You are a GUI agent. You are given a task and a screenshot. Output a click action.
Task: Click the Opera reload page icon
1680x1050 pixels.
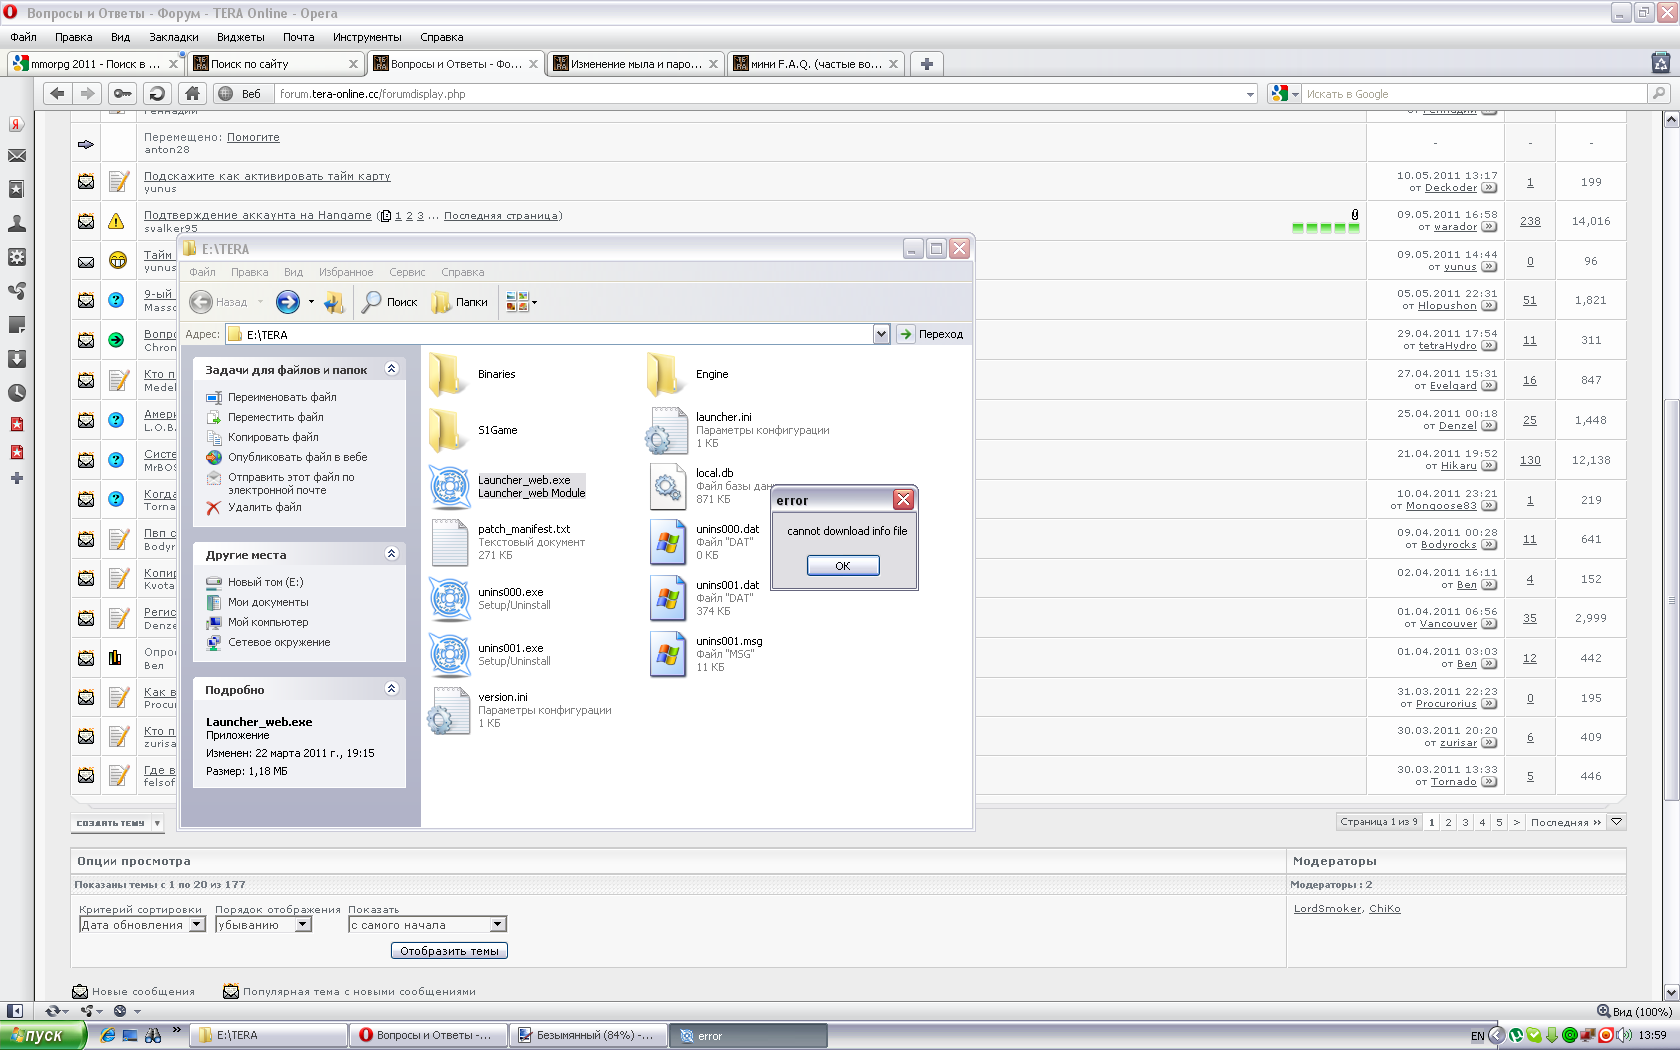(157, 94)
